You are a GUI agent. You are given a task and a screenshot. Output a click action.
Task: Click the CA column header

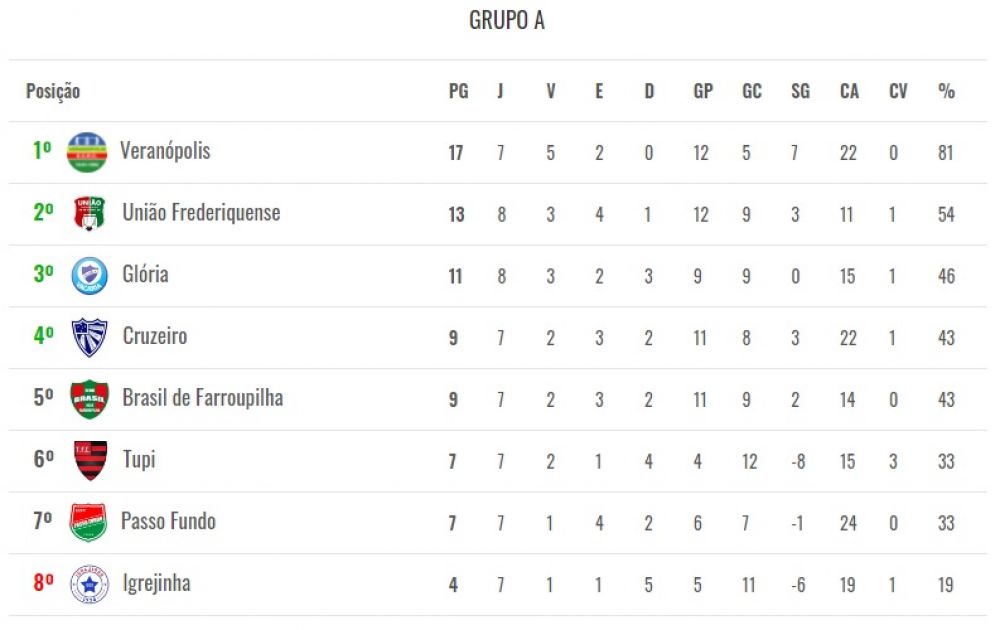point(849,91)
